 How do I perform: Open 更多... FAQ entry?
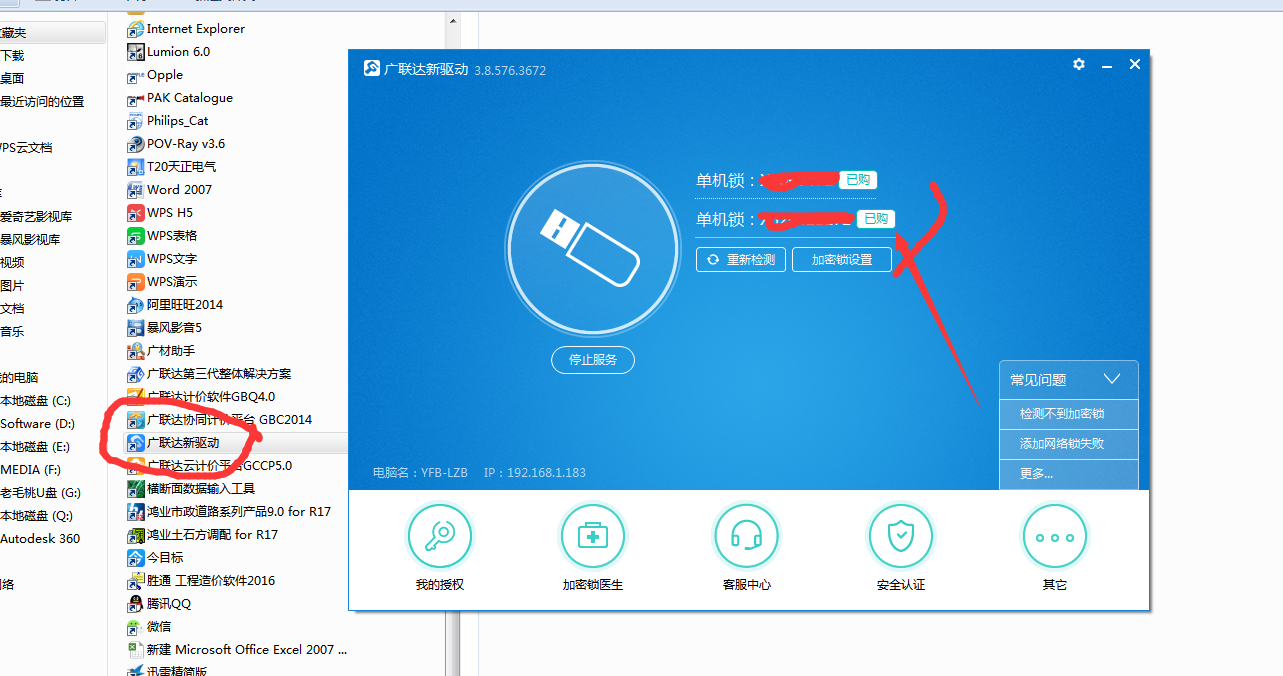(x=1068, y=474)
